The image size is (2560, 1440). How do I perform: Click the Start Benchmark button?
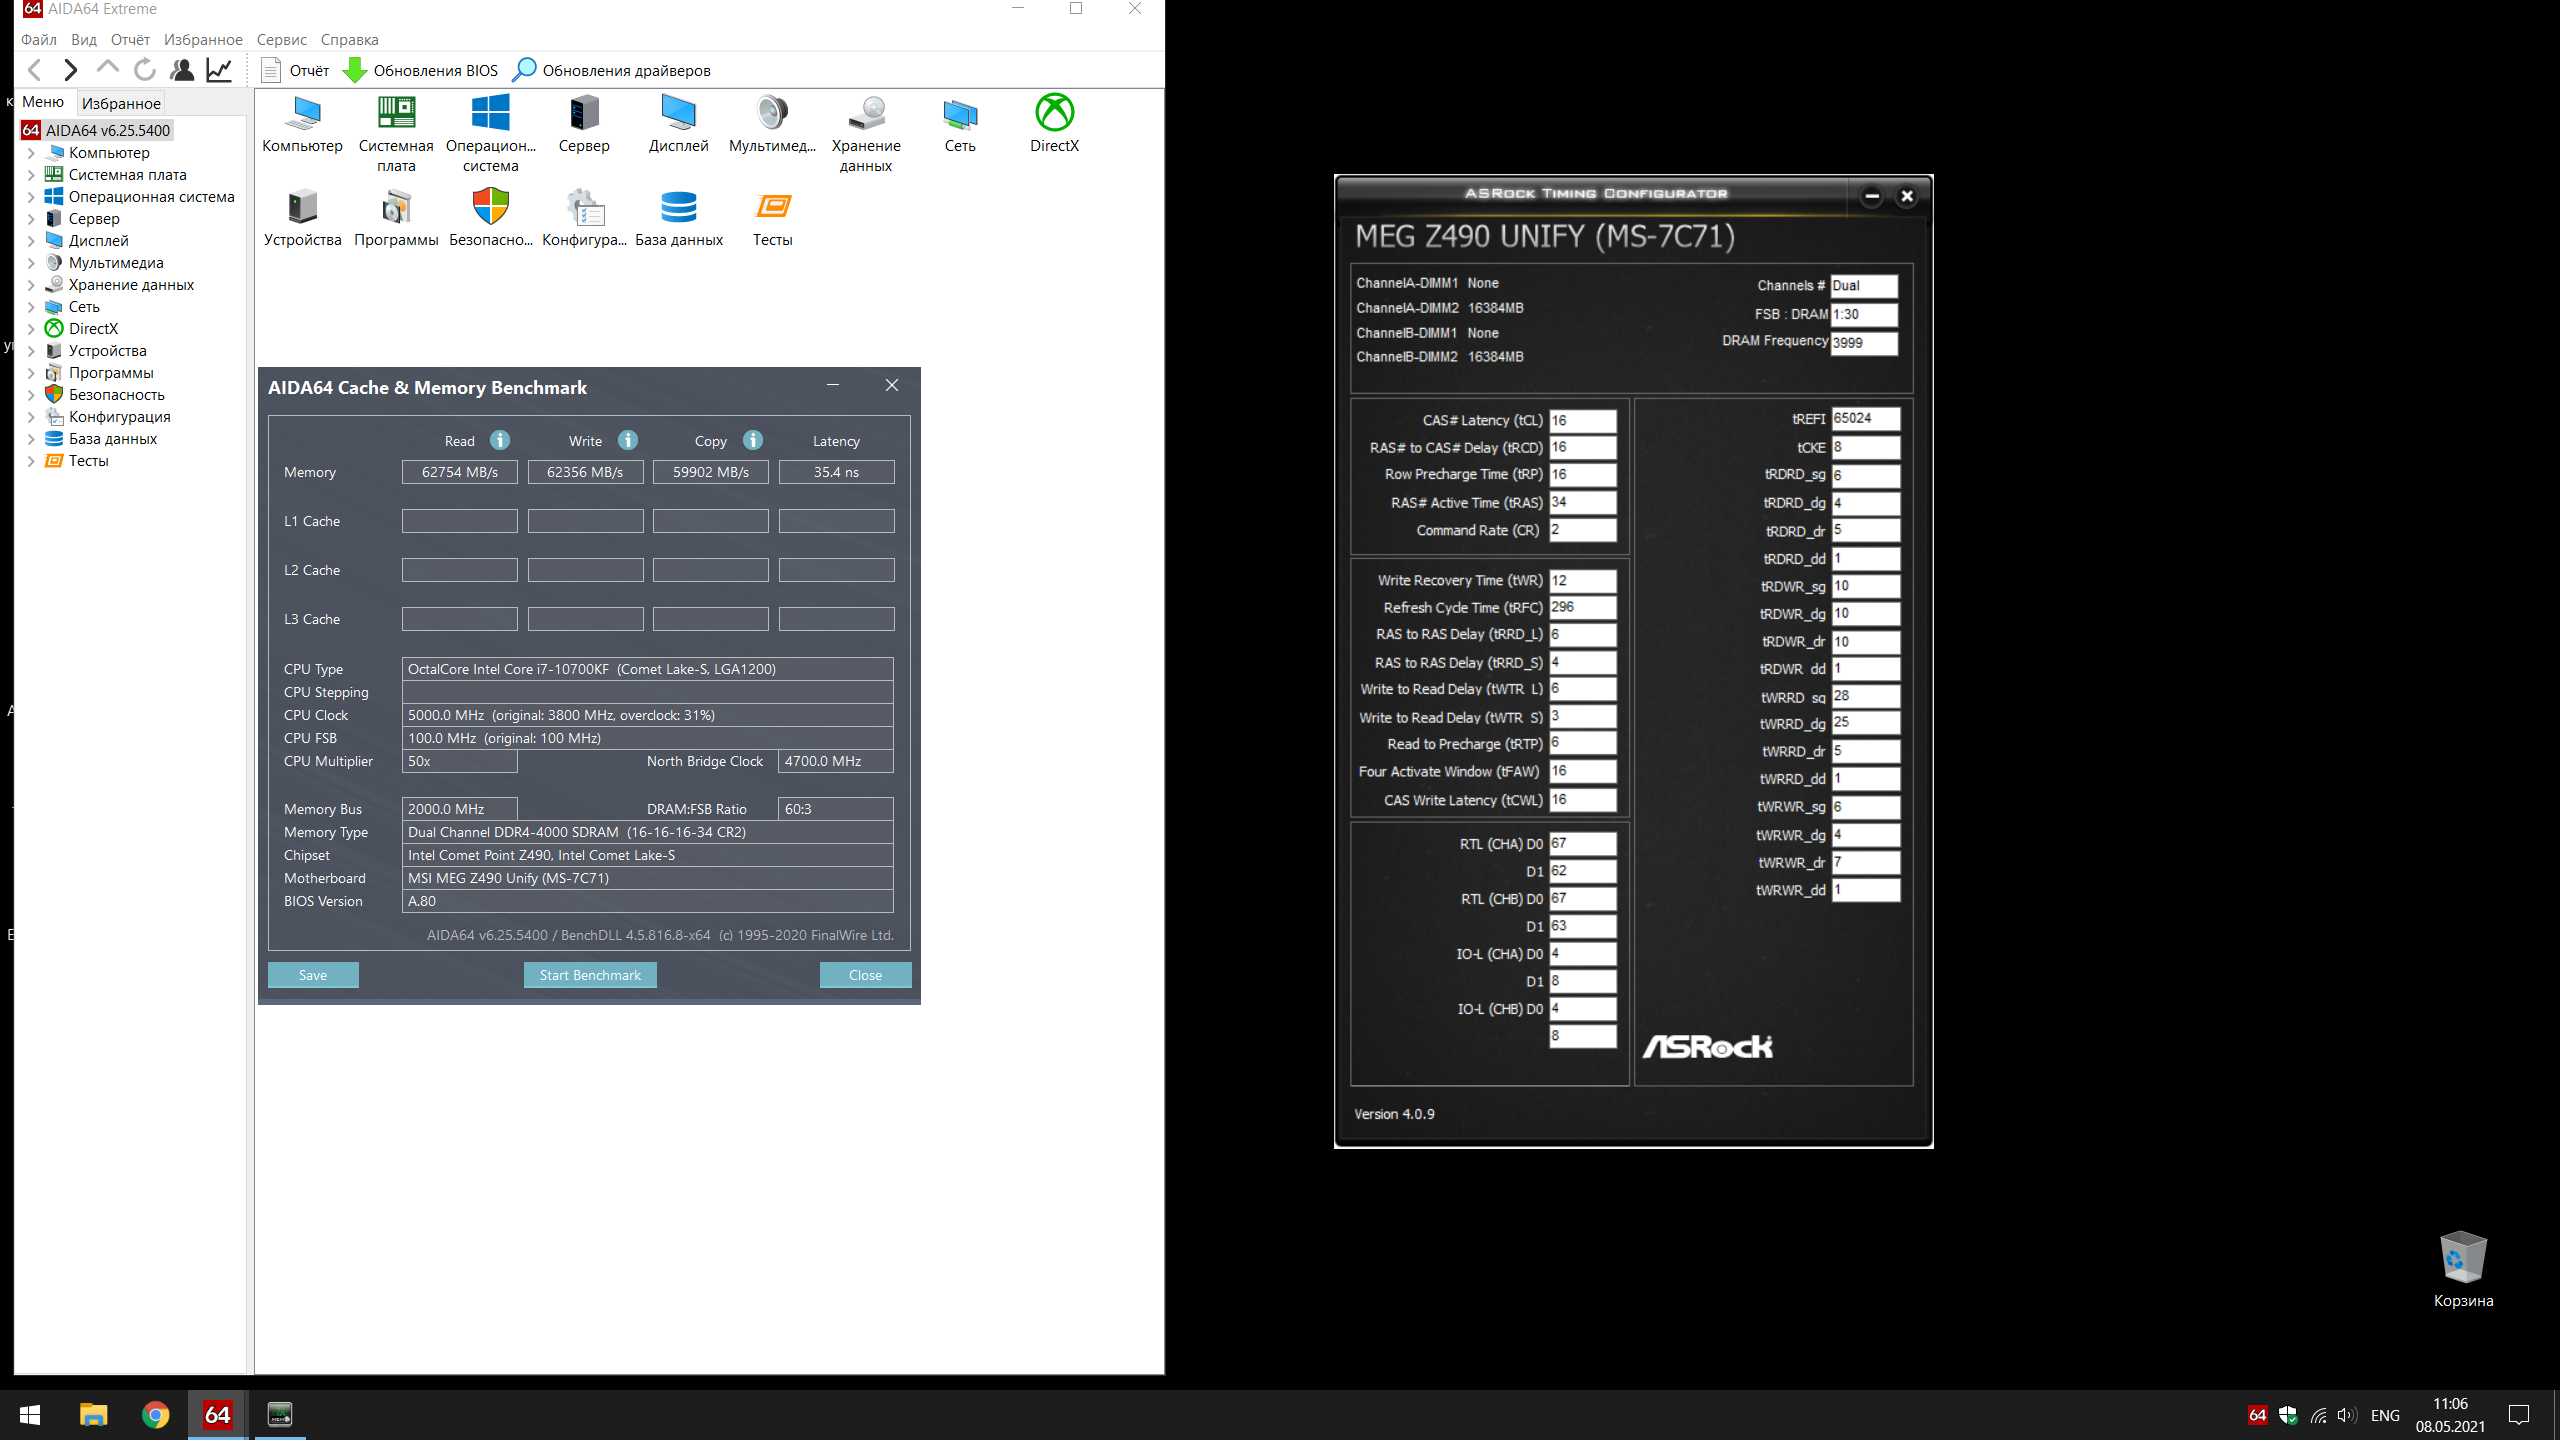[x=590, y=975]
